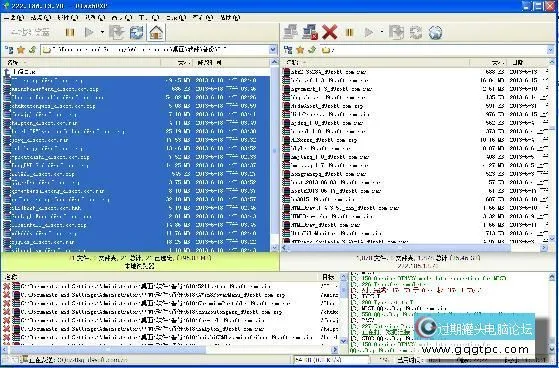Start queue transfer from local toolbar

89,33
